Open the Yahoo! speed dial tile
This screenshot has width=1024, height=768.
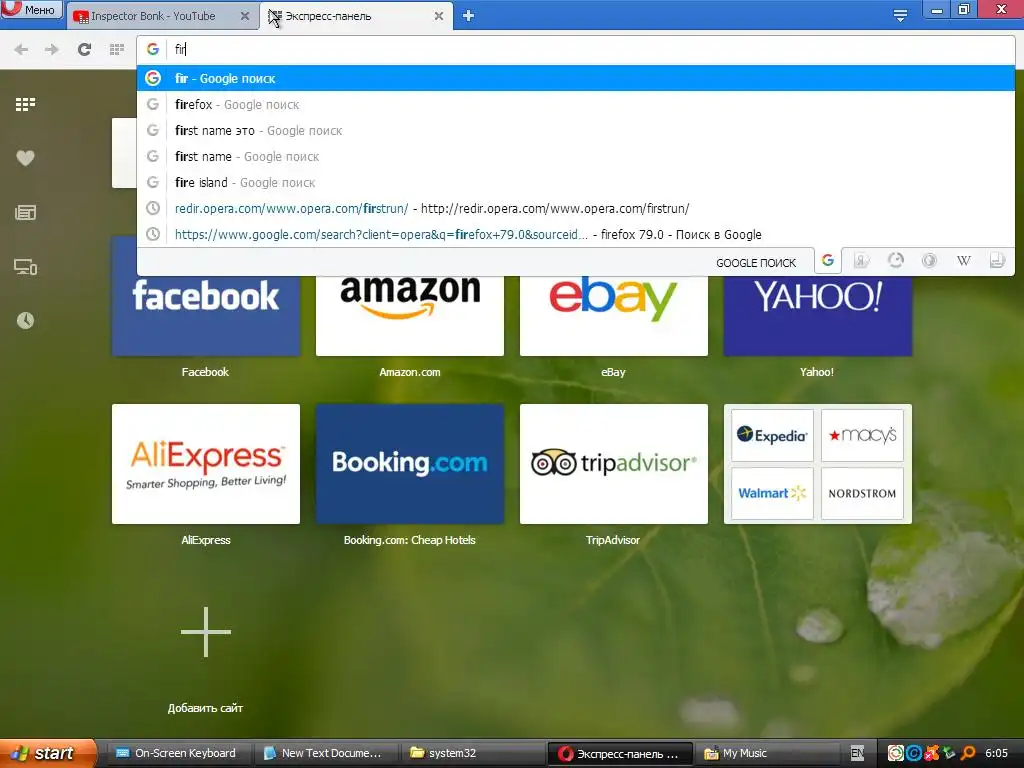point(818,315)
